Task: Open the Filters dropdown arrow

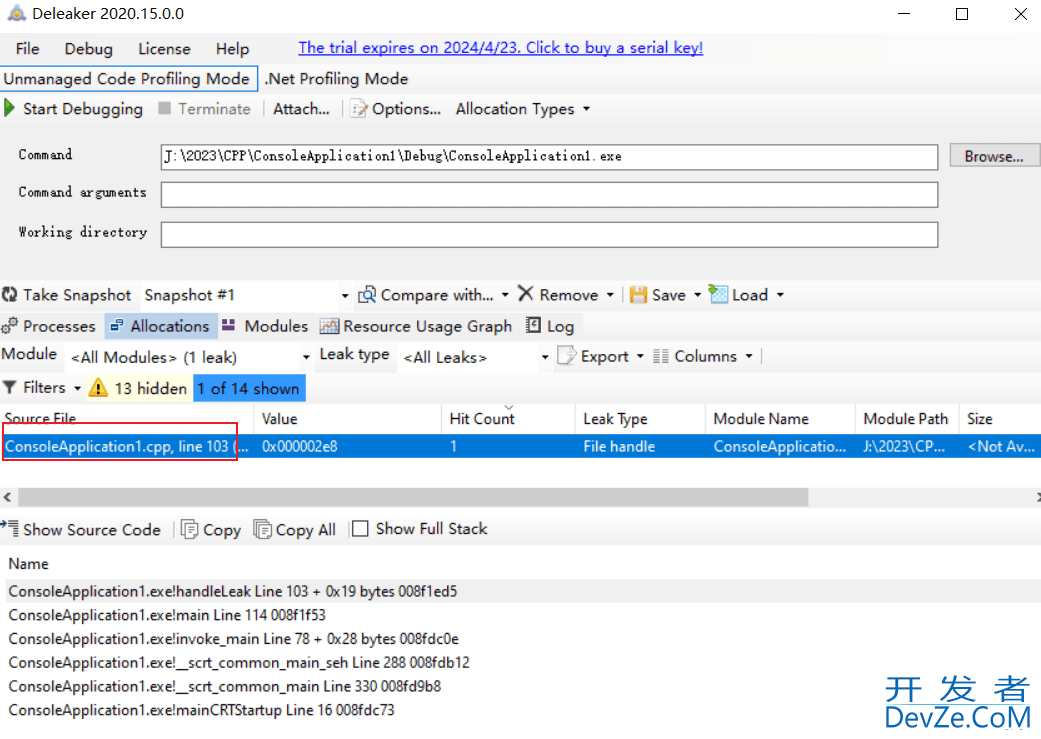Action: coord(78,388)
